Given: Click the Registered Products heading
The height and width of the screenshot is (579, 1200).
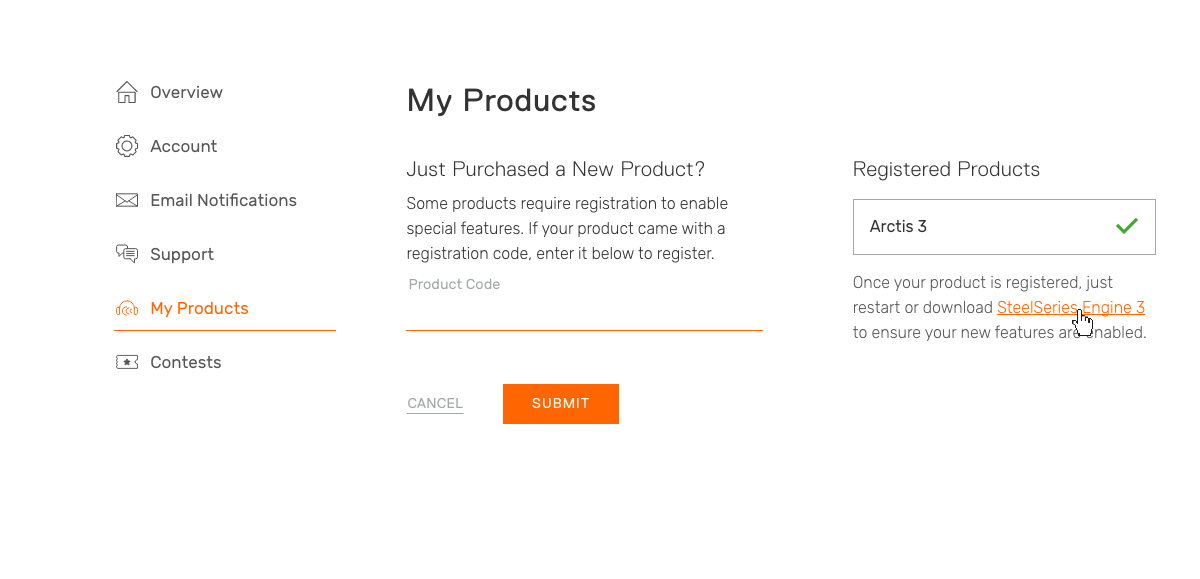Looking at the screenshot, I should (x=946, y=169).
